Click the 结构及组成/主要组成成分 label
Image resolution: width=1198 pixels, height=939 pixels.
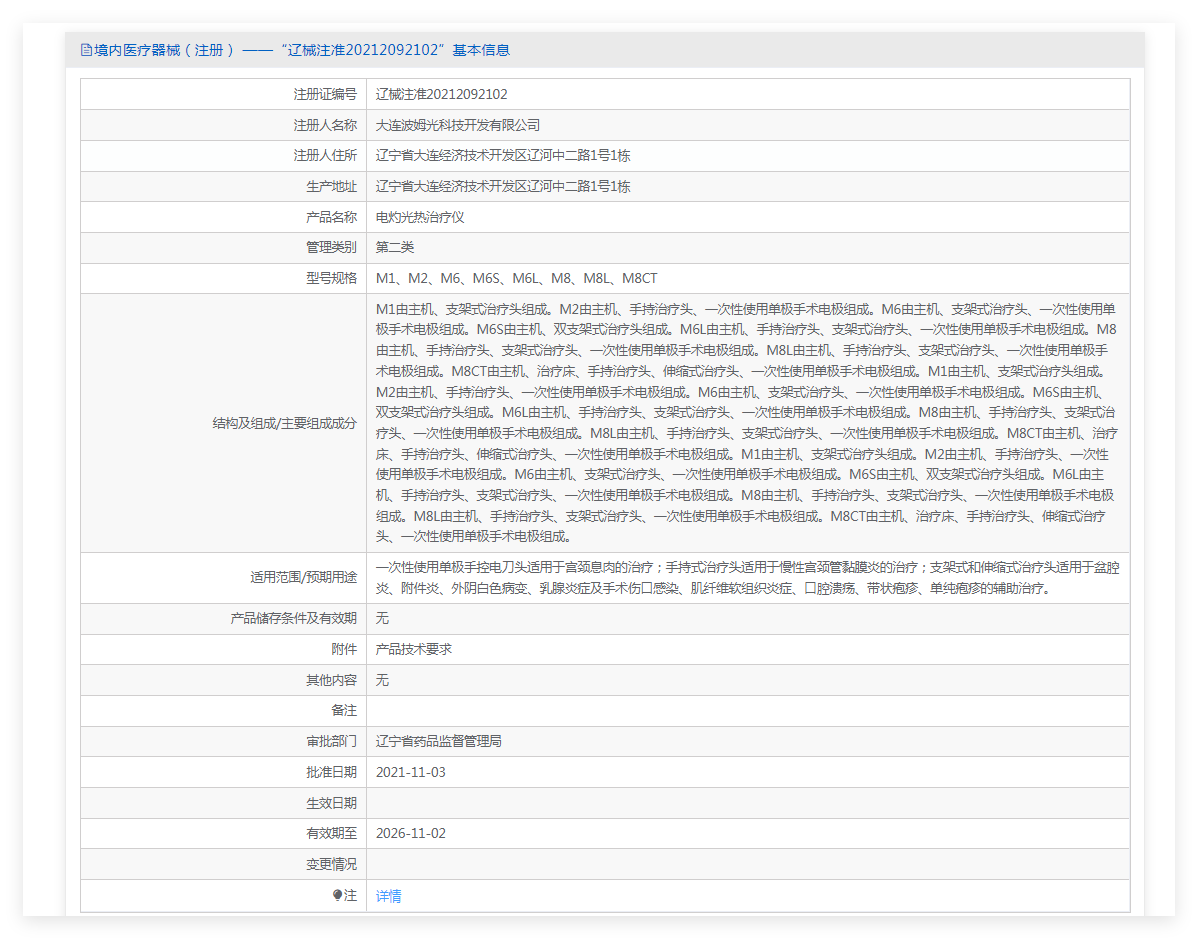(x=284, y=423)
